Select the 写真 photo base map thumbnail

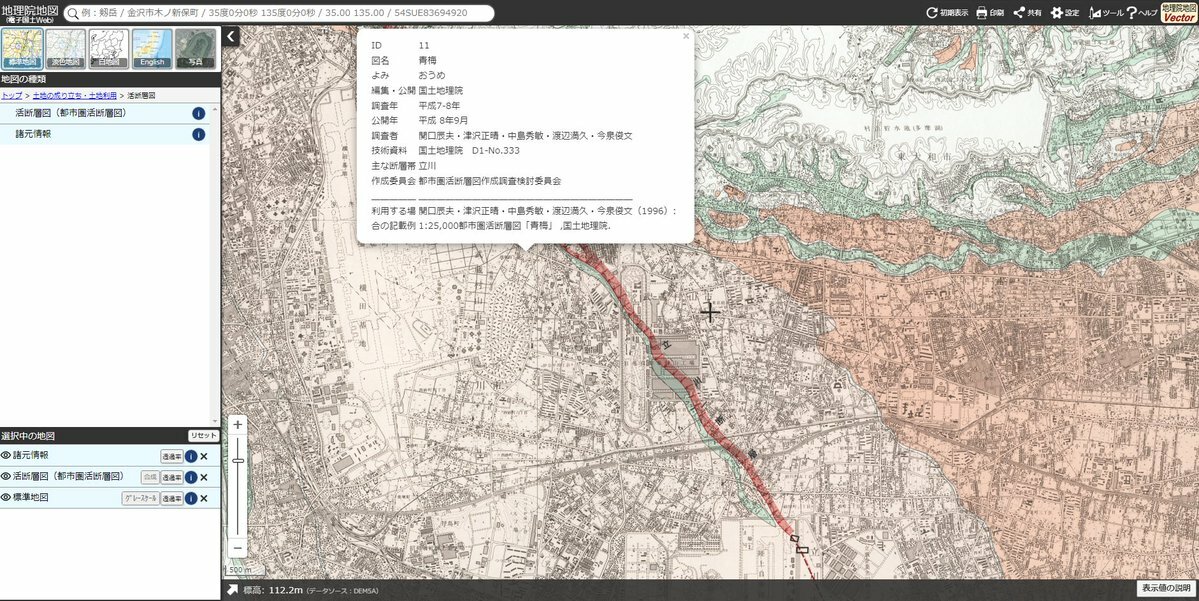(x=195, y=48)
